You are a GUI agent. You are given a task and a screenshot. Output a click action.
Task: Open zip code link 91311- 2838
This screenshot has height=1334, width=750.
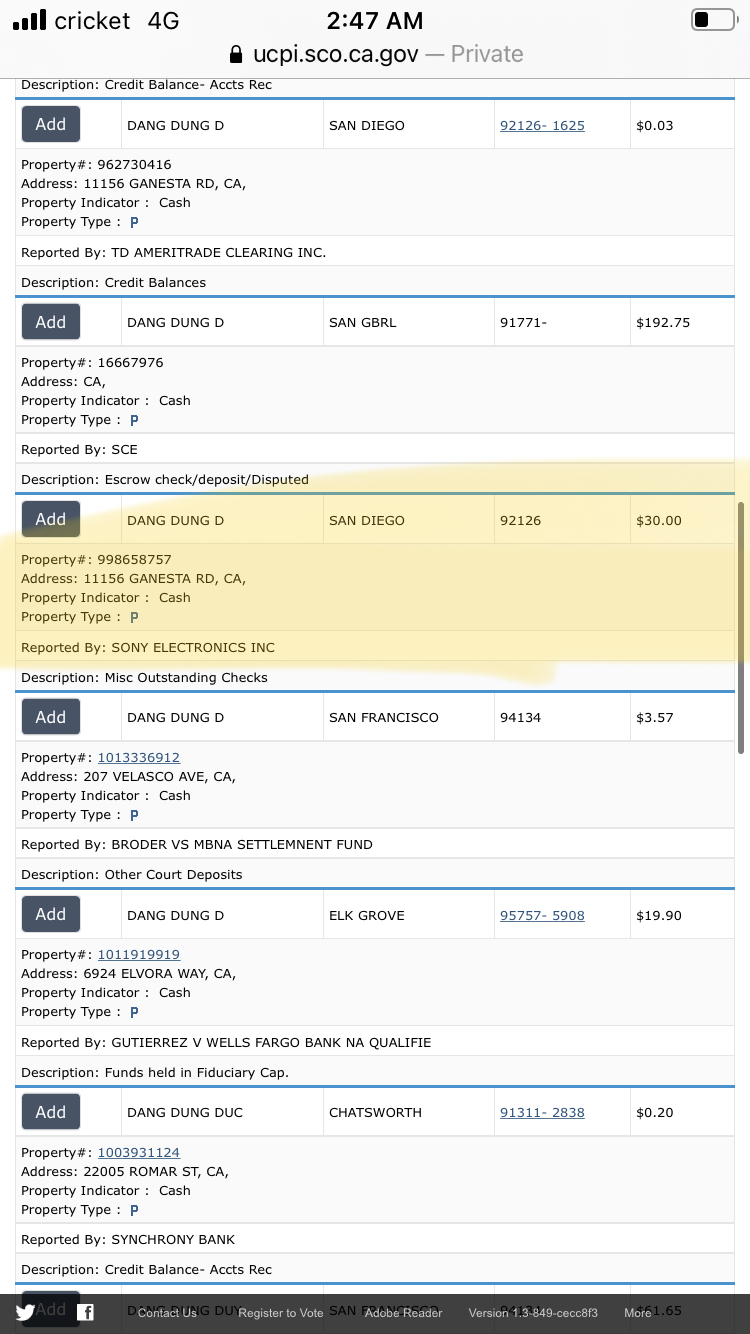[542, 1112]
